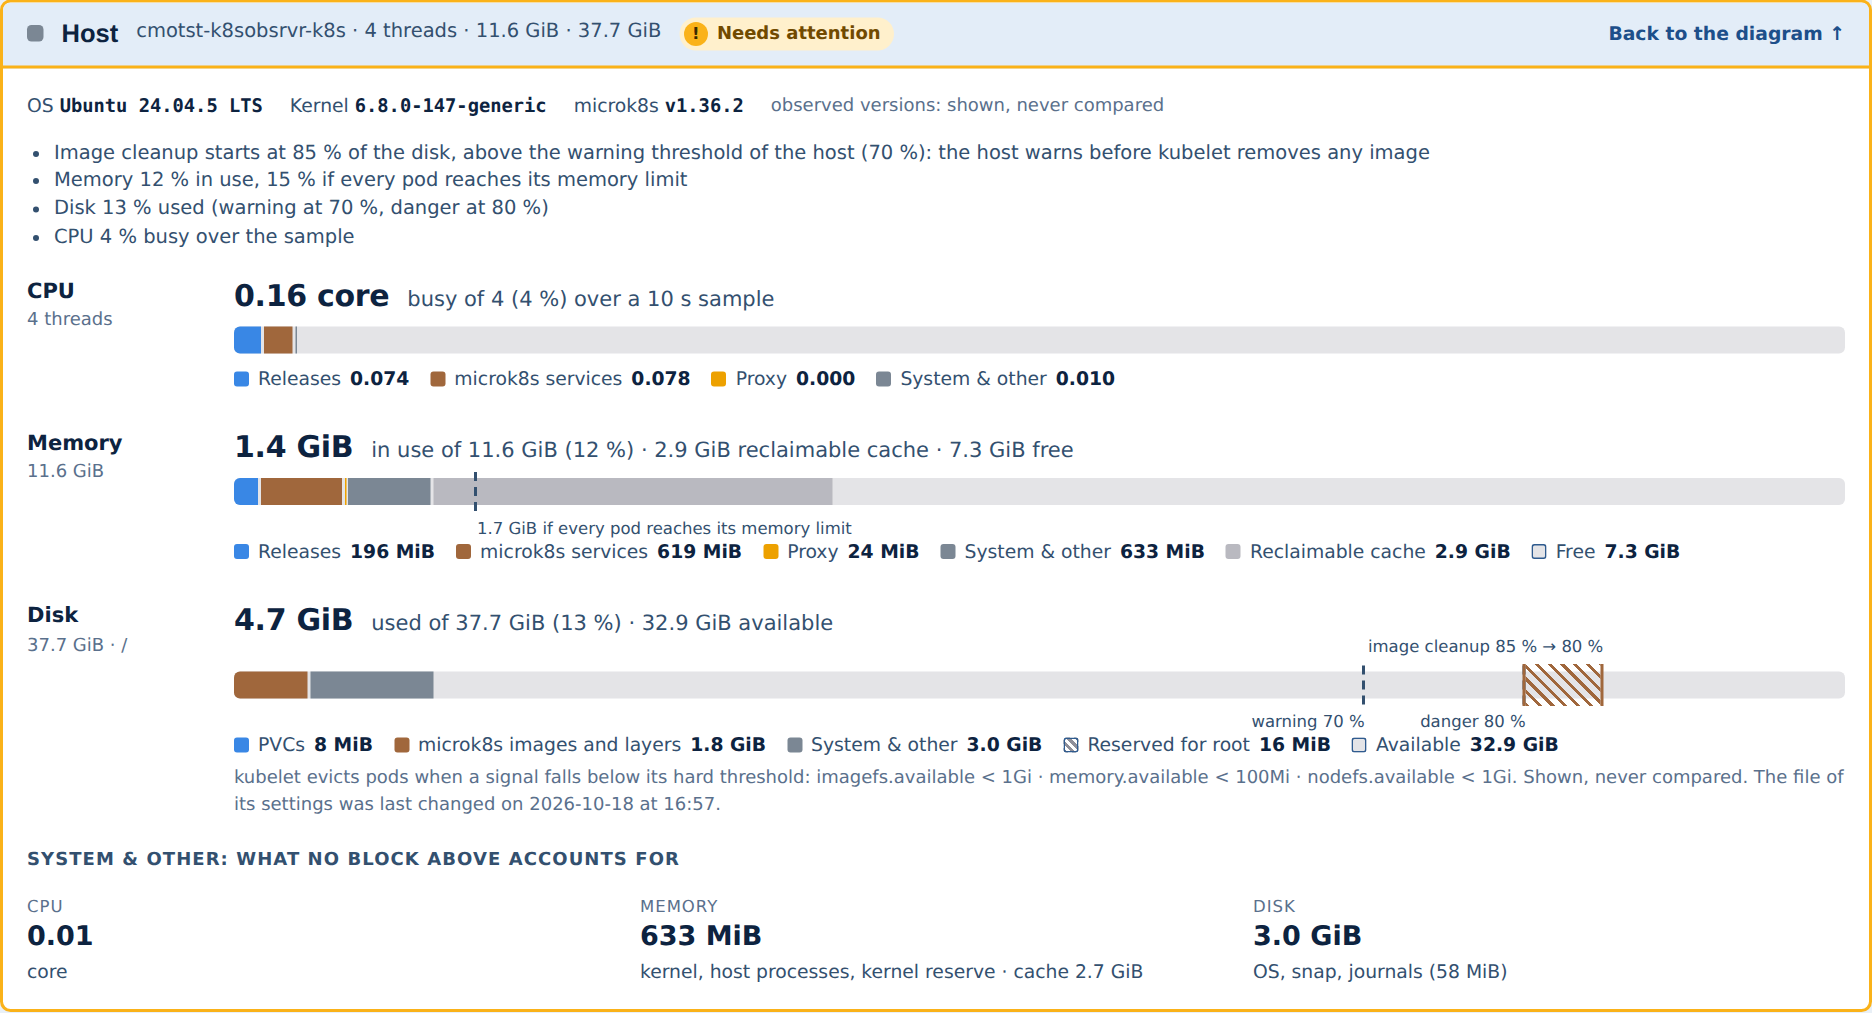Click the Reclaimable cache legend swatch
Screen dimensions: 1872x1013
click(x=1233, y=552)
